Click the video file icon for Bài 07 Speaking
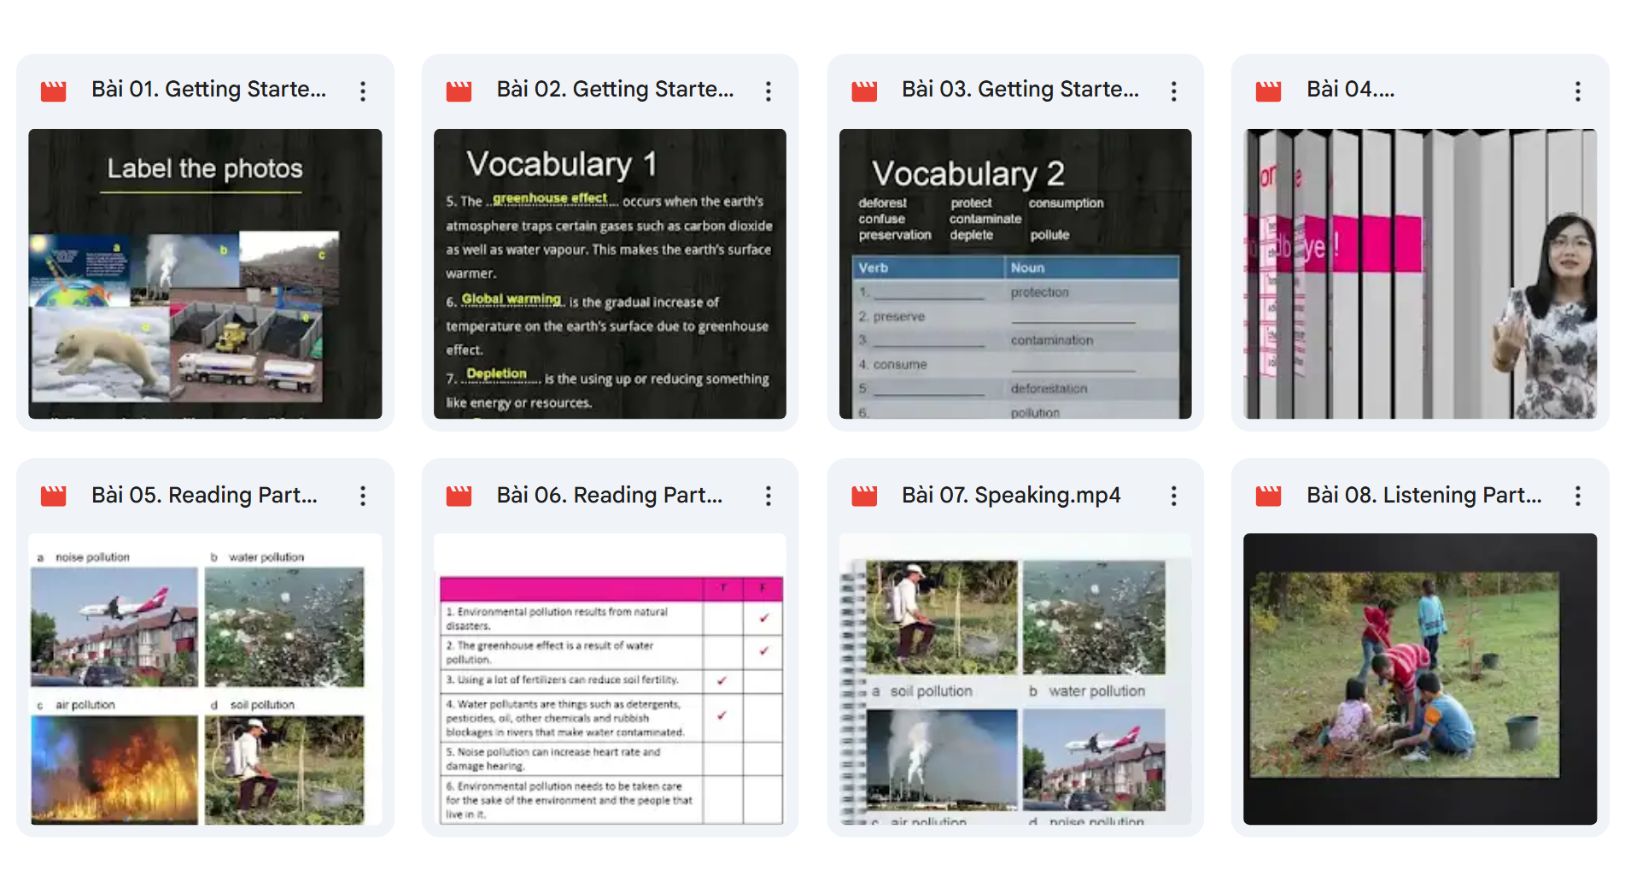 pos(864,496)
